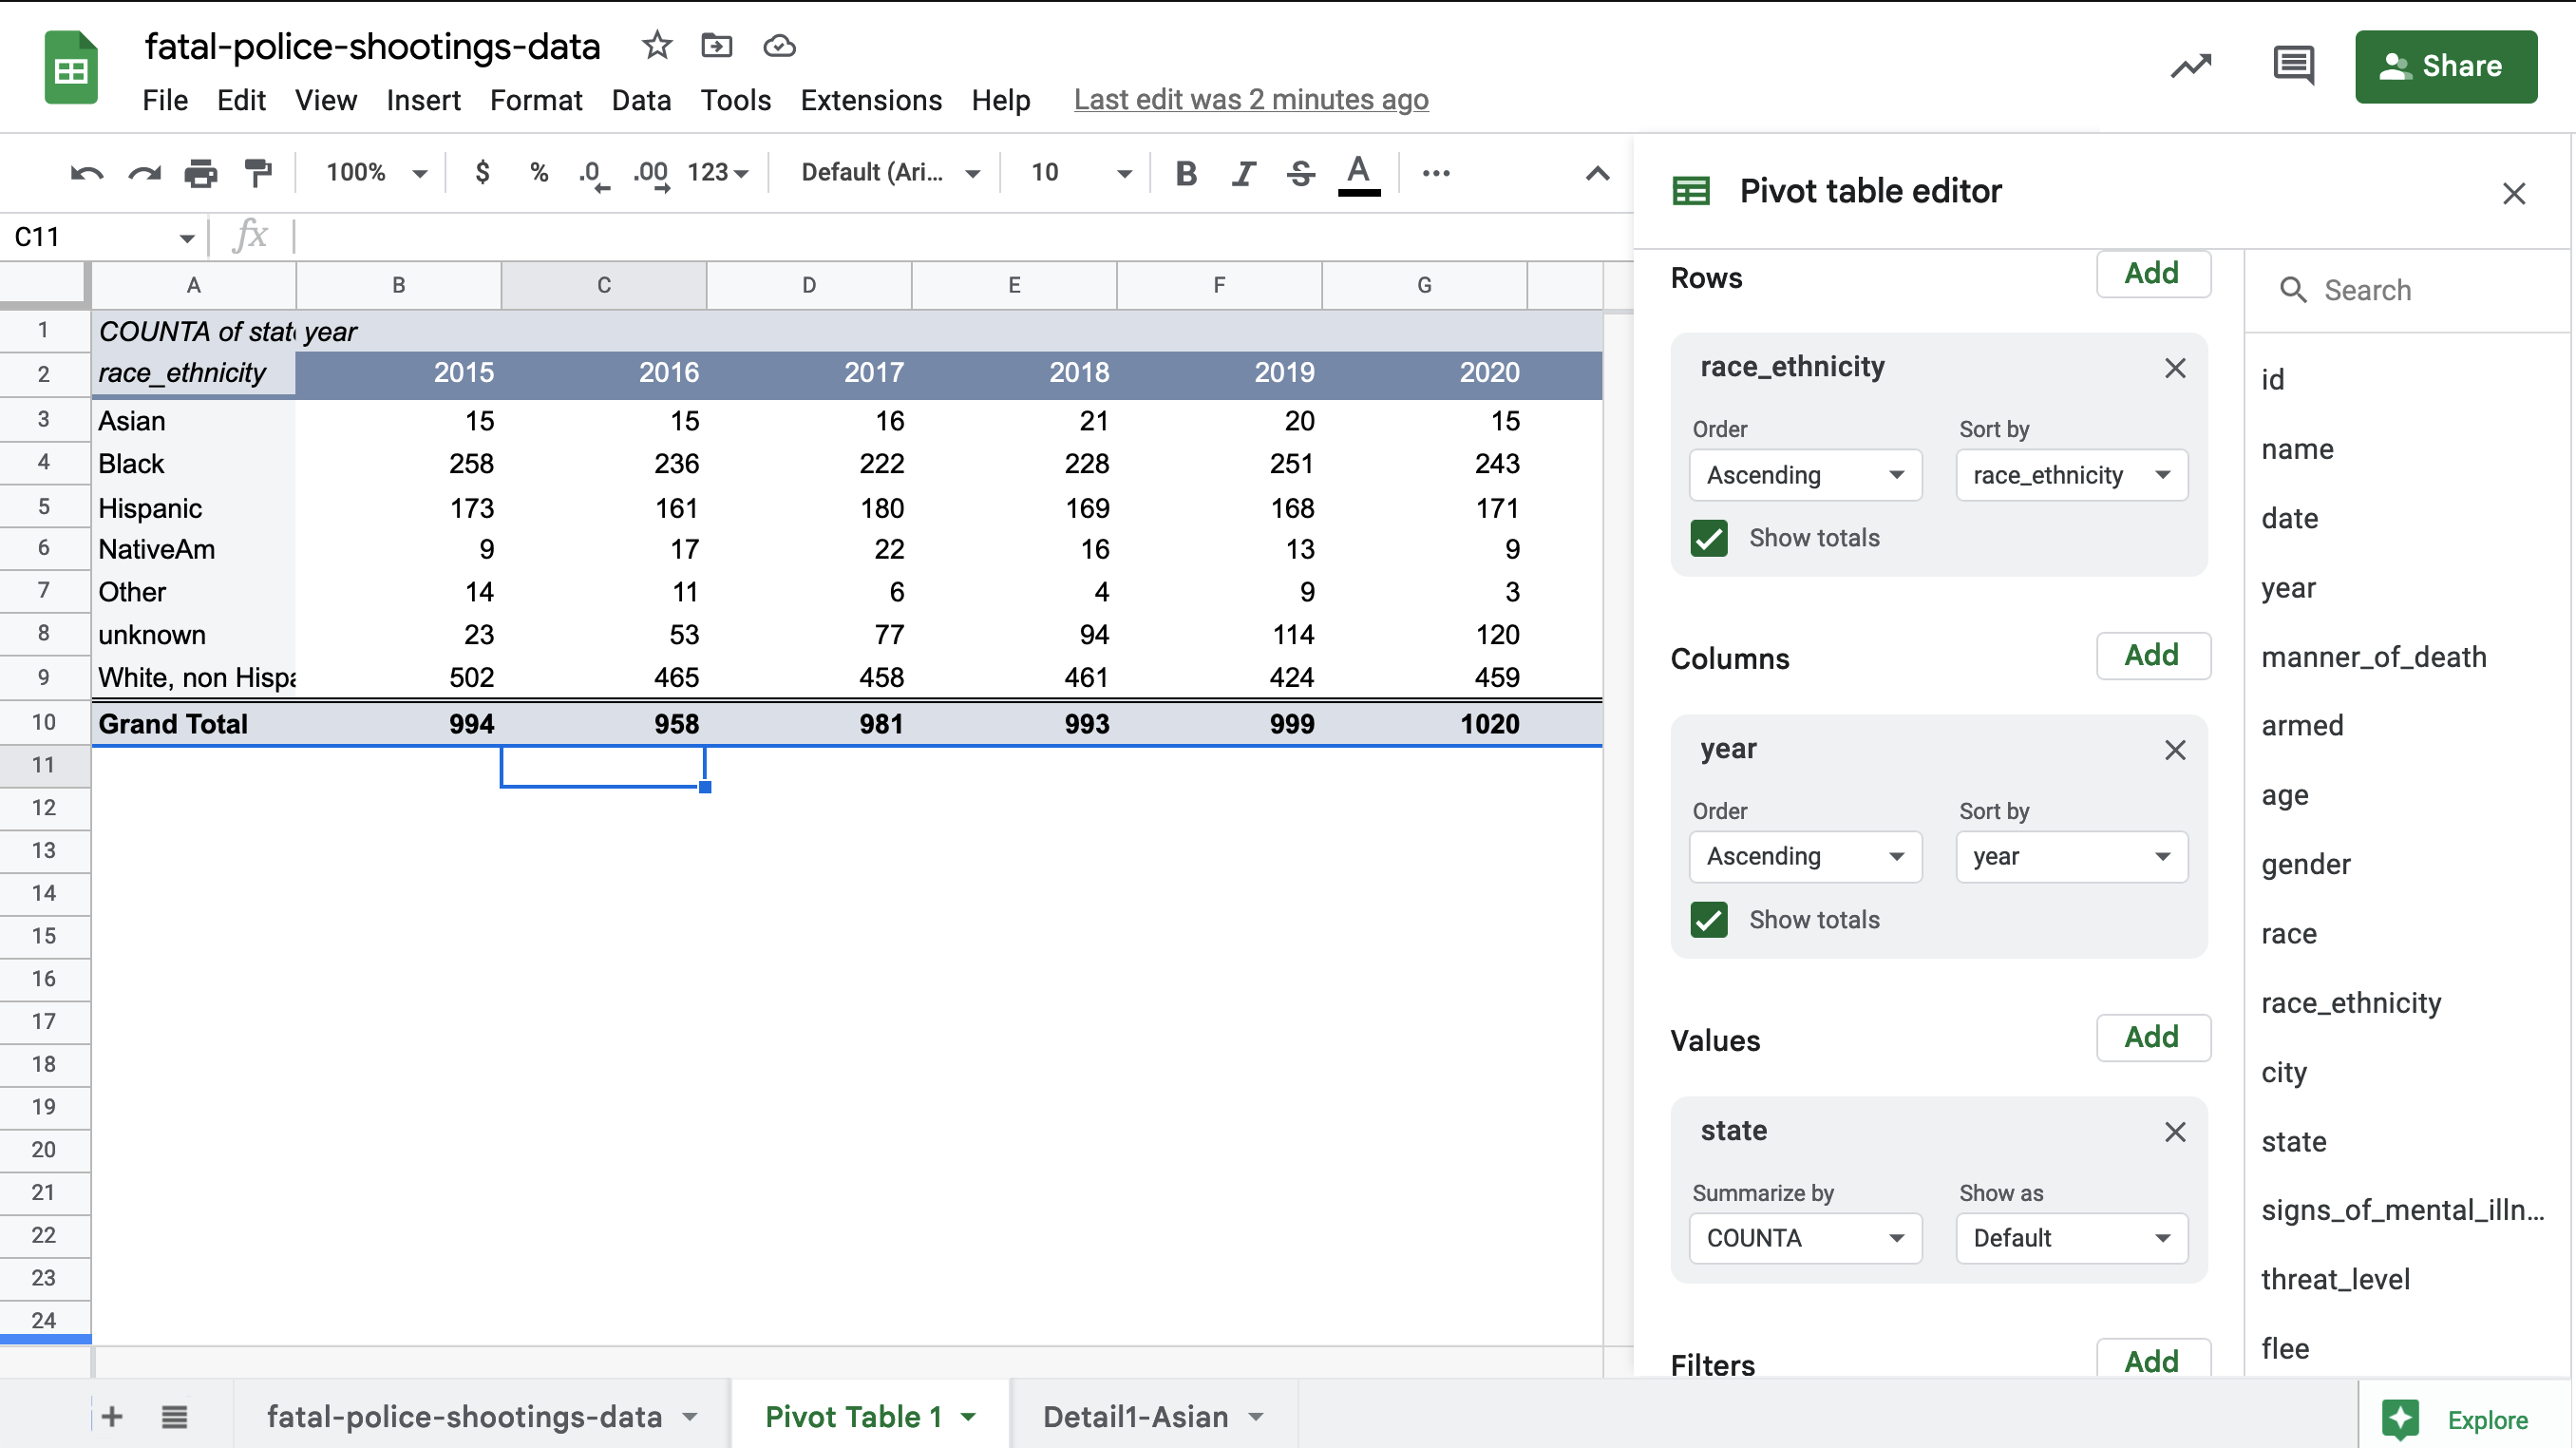
Task: Open the text color picker
Action: 1358,175
